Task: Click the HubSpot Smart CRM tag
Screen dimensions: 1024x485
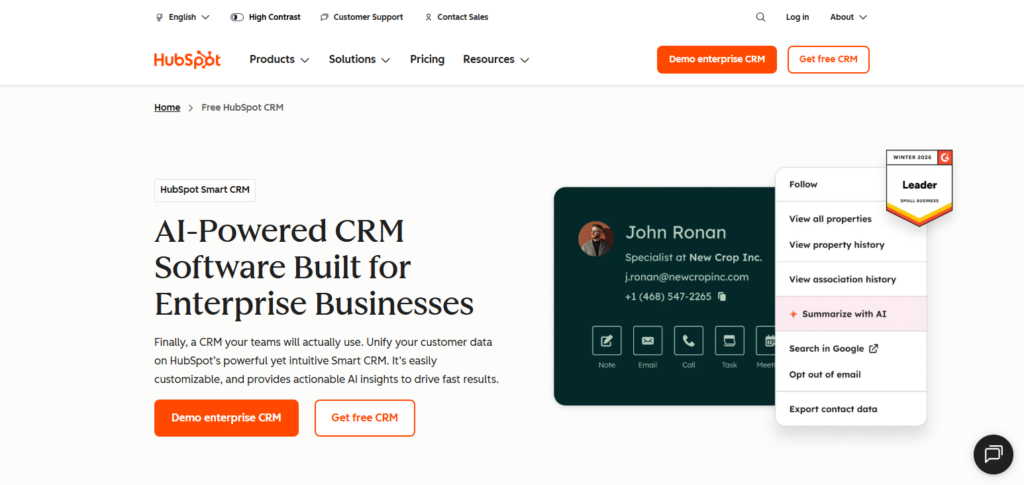Action: (205, 190)
